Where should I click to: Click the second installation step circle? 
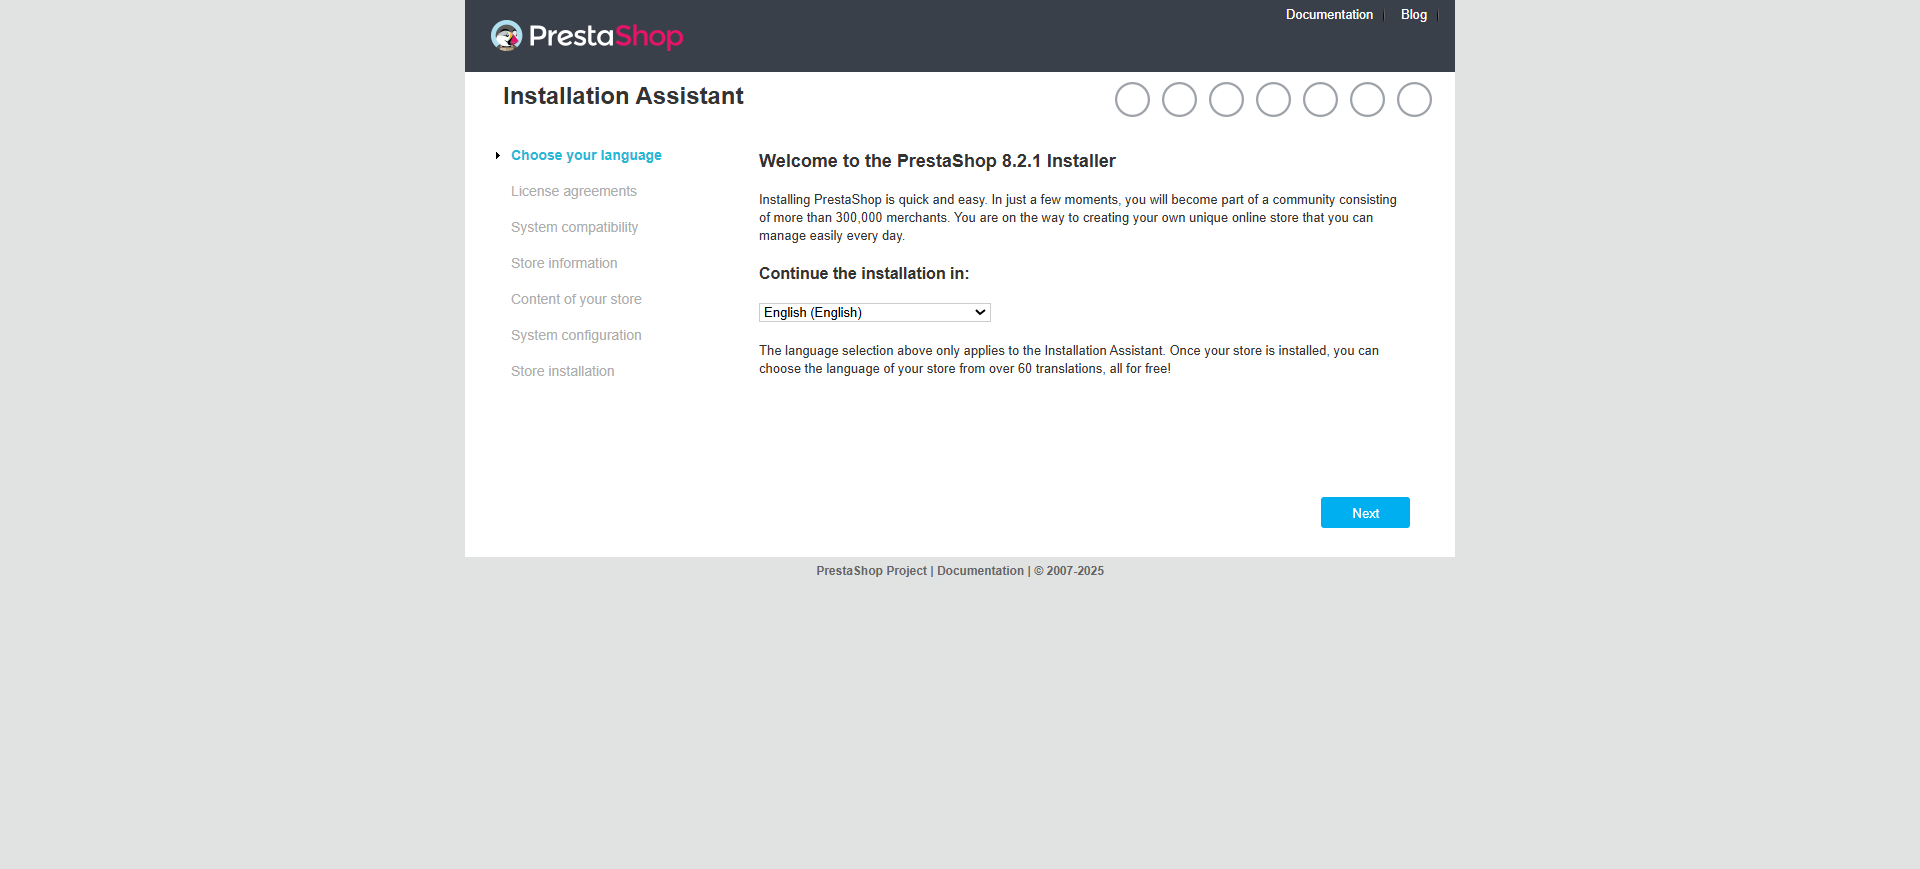pyautogui.click(x=1179, y=100)
